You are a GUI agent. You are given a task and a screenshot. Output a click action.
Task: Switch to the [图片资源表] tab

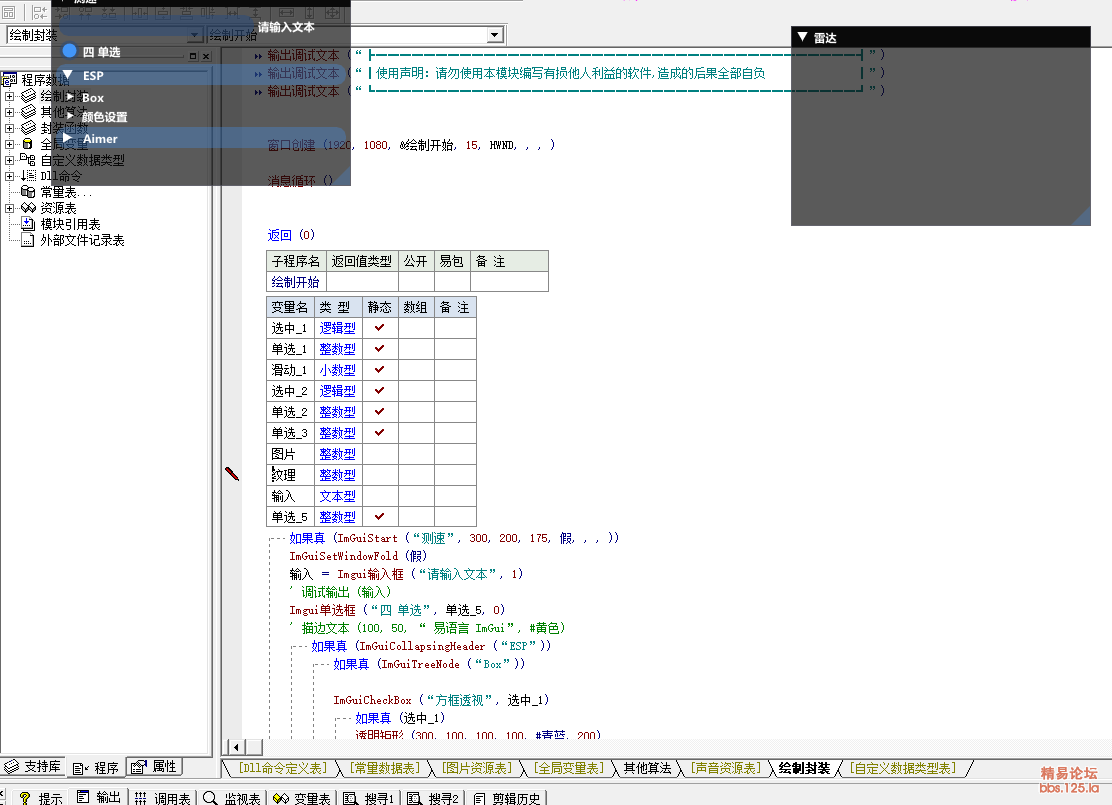coord(477,768)
